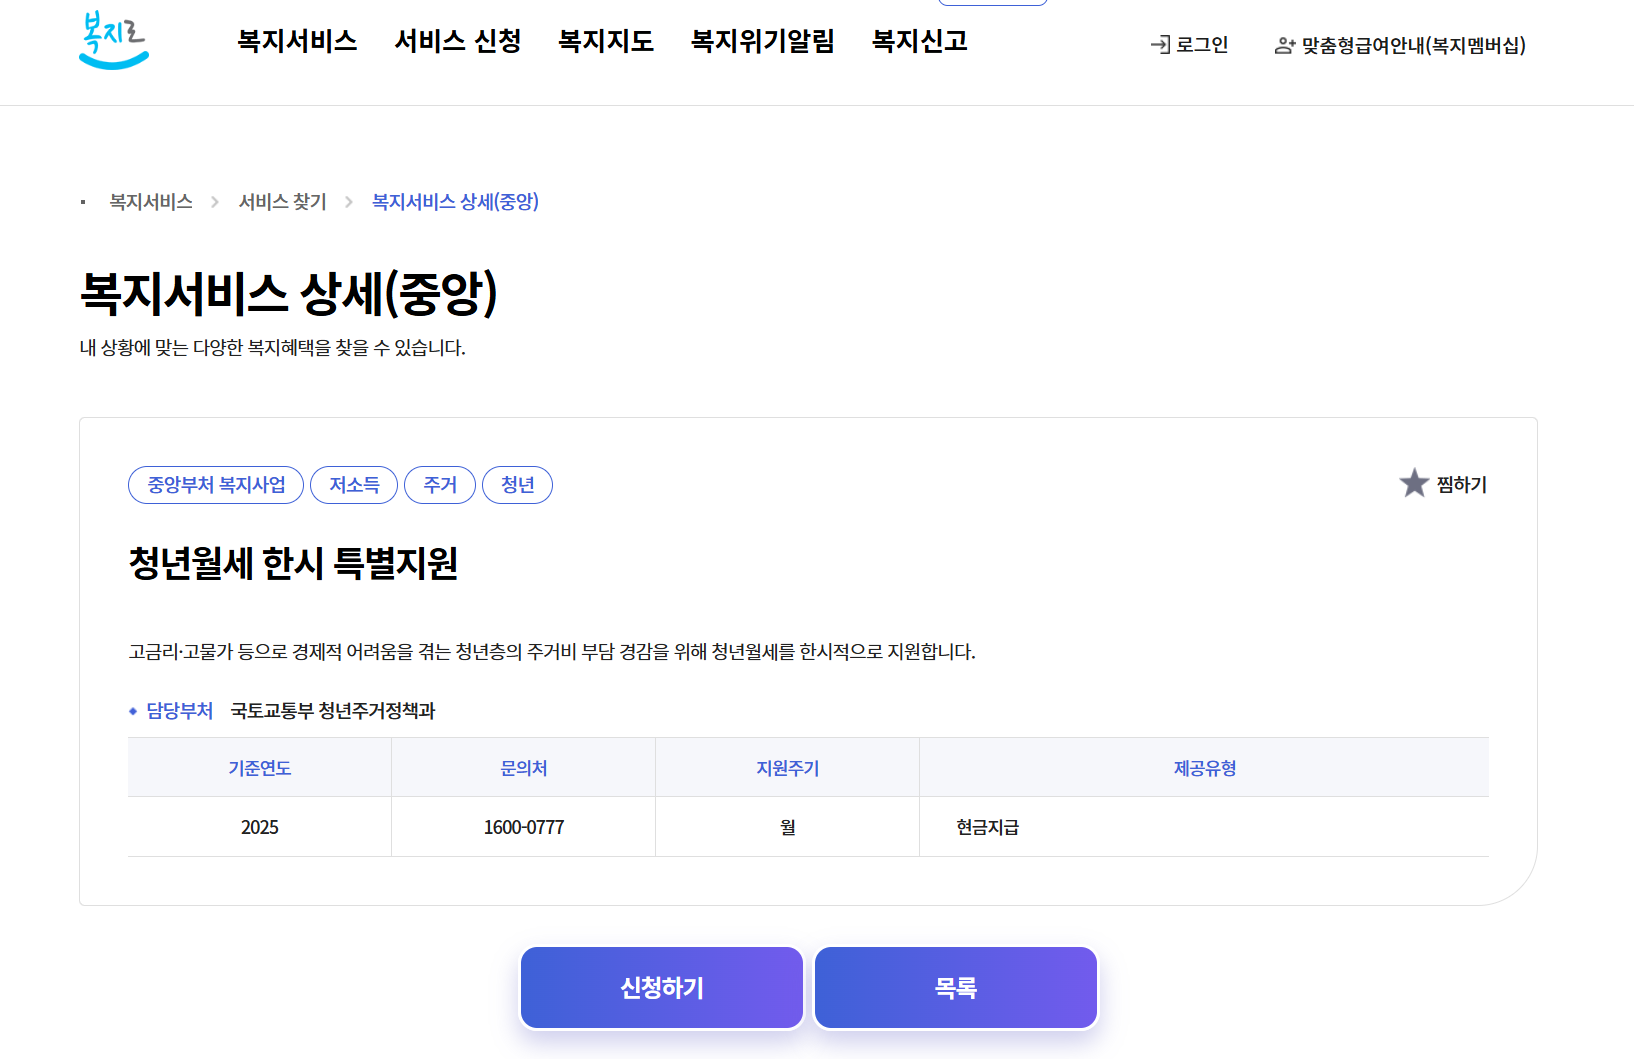The width and height of the screenshot is (1634, 1059).
Task: Open the 서비스 신청 menu
Action: pyautogui.click(x=457, y=42)
